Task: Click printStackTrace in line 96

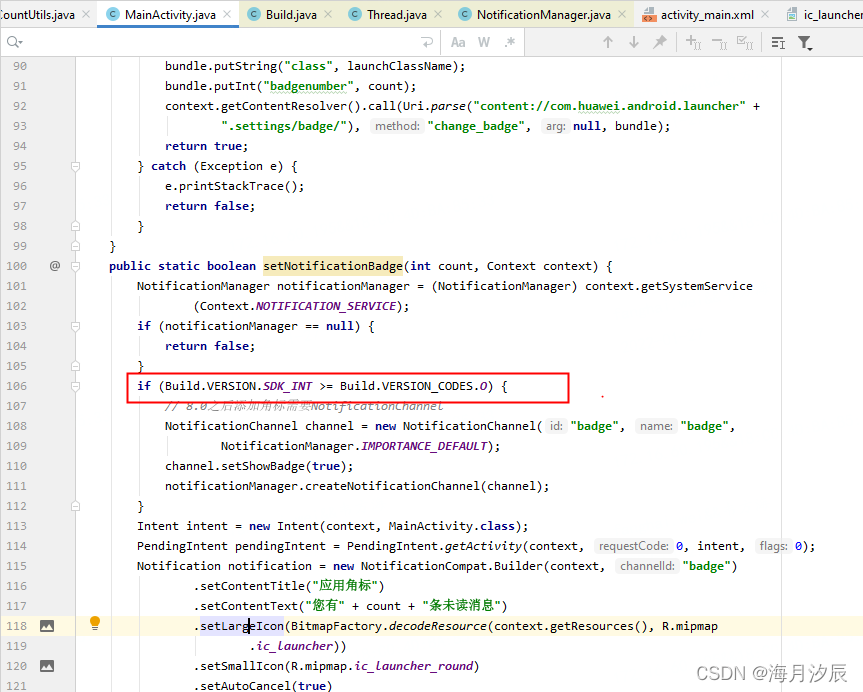Action: tap(231, 186)
